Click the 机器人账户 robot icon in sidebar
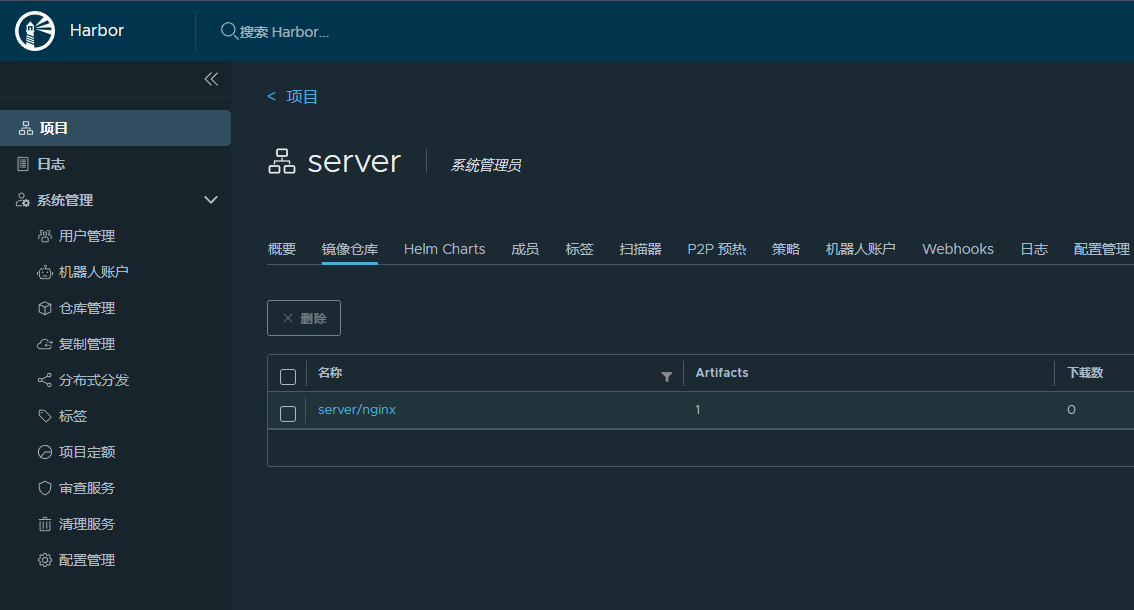The width and height of the screenshot is (1134, 610). [x=44, y=272]
